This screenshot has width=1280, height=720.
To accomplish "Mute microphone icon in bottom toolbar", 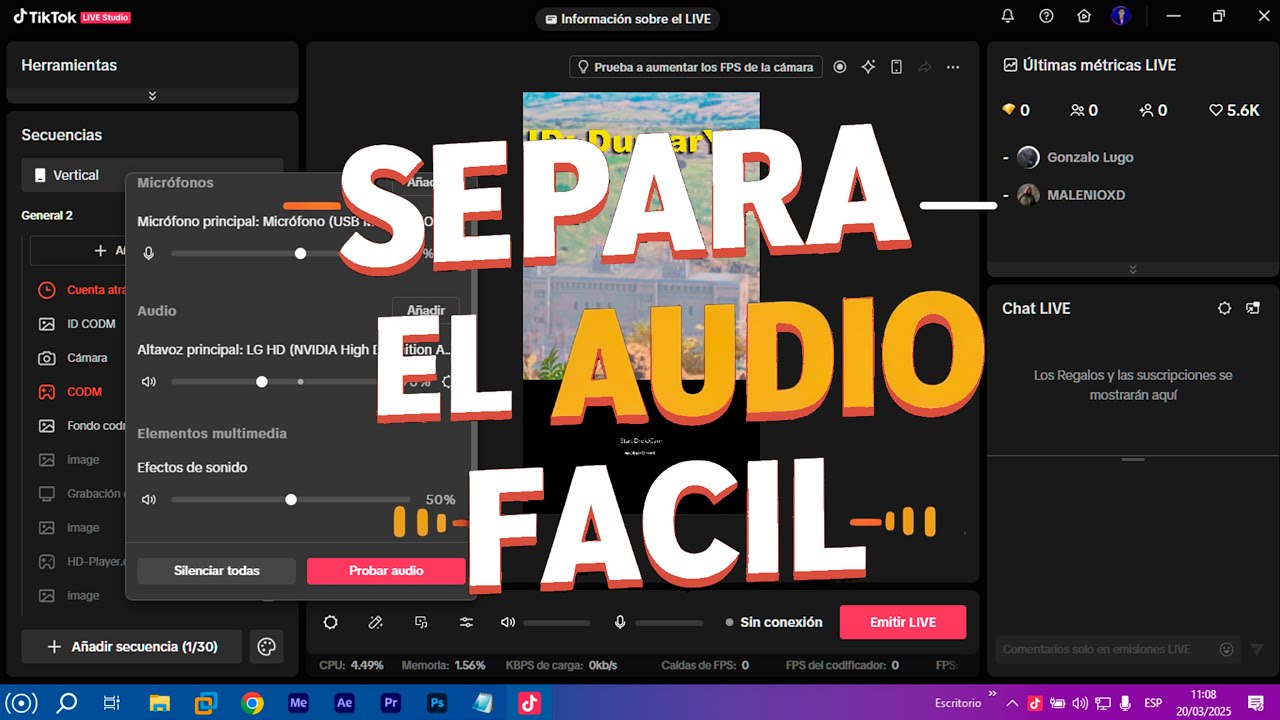I will point(620,622).
